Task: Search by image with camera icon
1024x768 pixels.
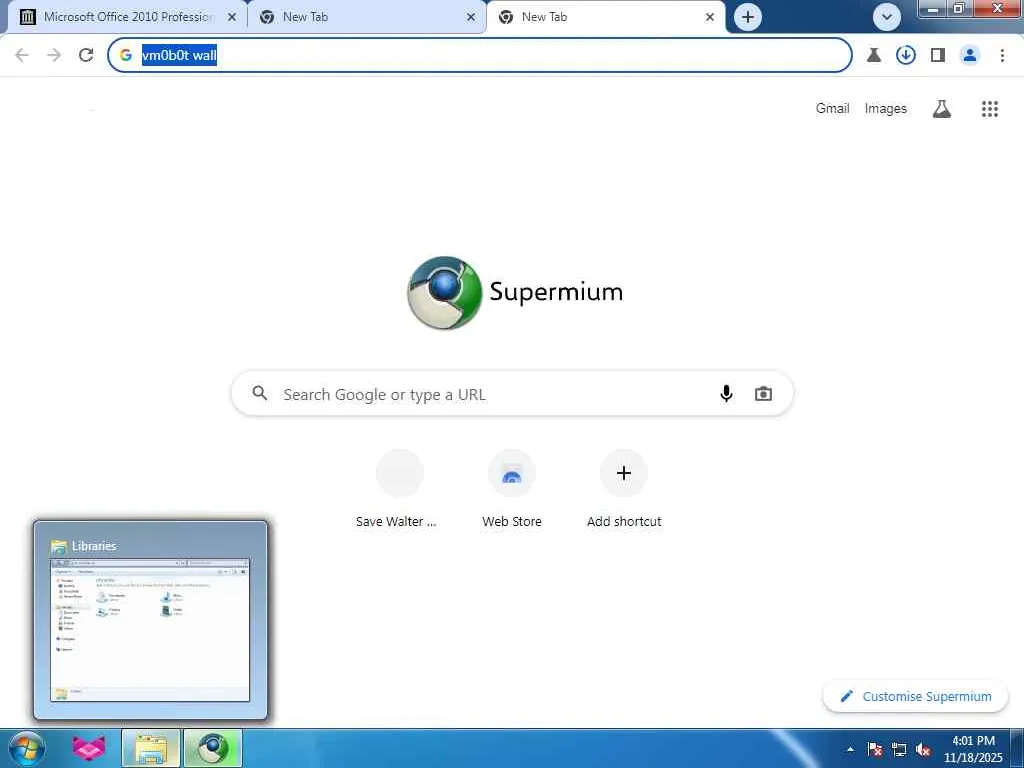Action: pyautogui.click(x=763, y=394)
